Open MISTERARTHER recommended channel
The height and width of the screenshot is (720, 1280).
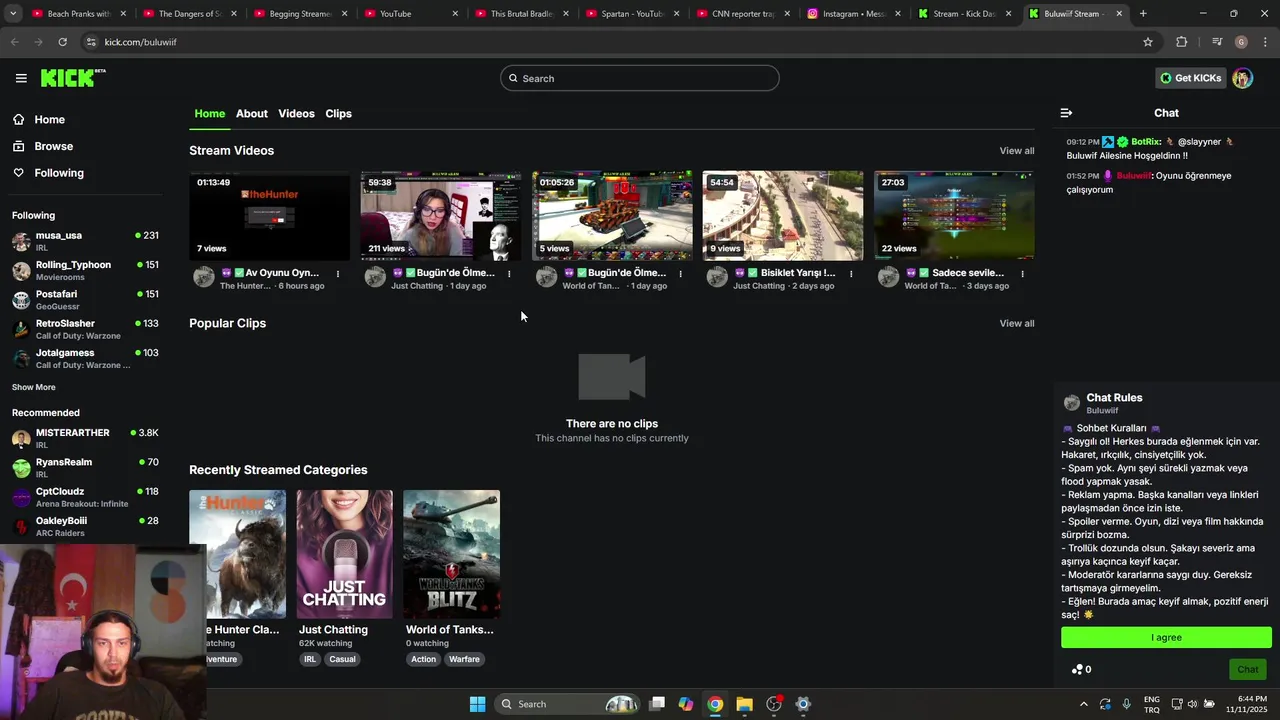[x=85, y=438]
